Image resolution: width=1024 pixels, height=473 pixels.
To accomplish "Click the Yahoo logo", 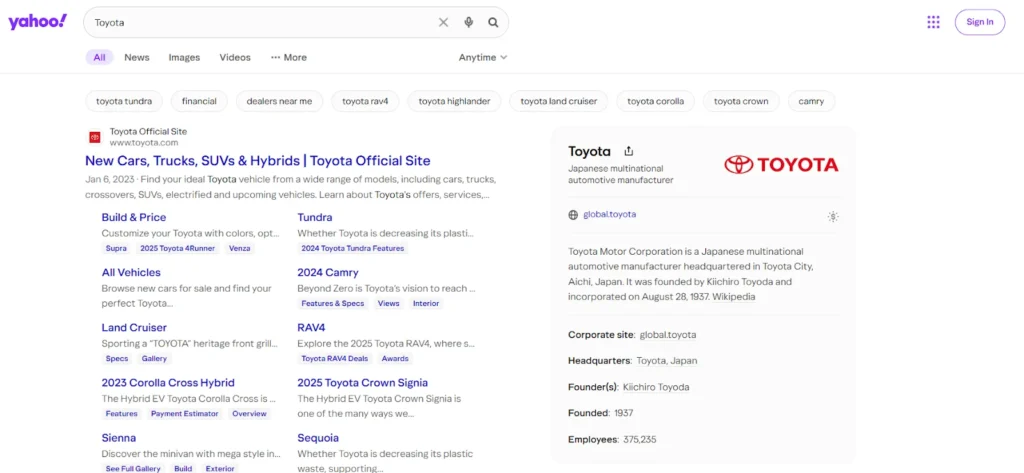I will pyautogui.click(x=38, y=22).
